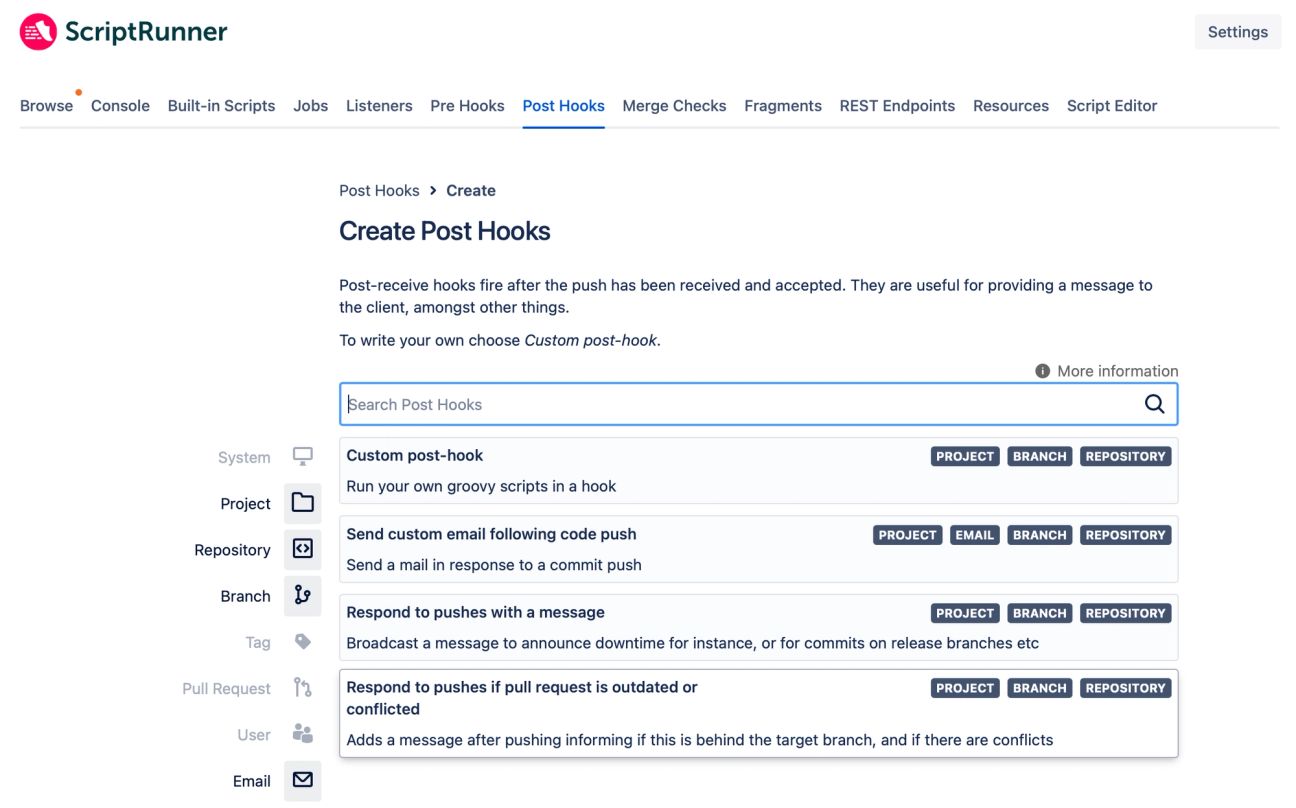Image resolution: width=1296 pixels, height=808 pixels.
Task: Click BRANCH badge on outdated or conflicted hook
Action: [1039, 688]
